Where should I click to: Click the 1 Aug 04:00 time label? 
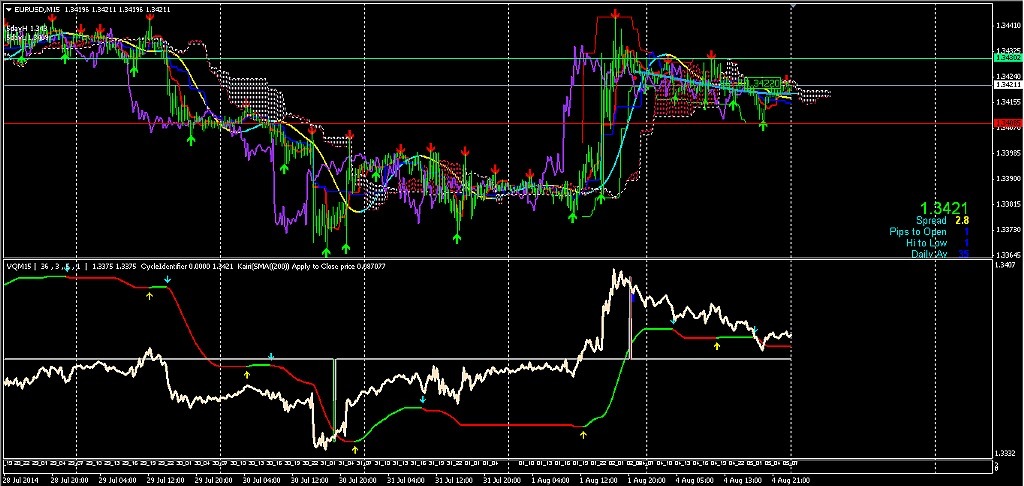(x=551, y=480)
